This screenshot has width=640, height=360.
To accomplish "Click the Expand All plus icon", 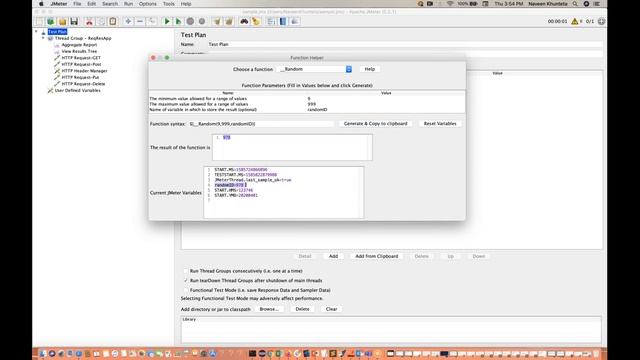I will click(128, 21).
